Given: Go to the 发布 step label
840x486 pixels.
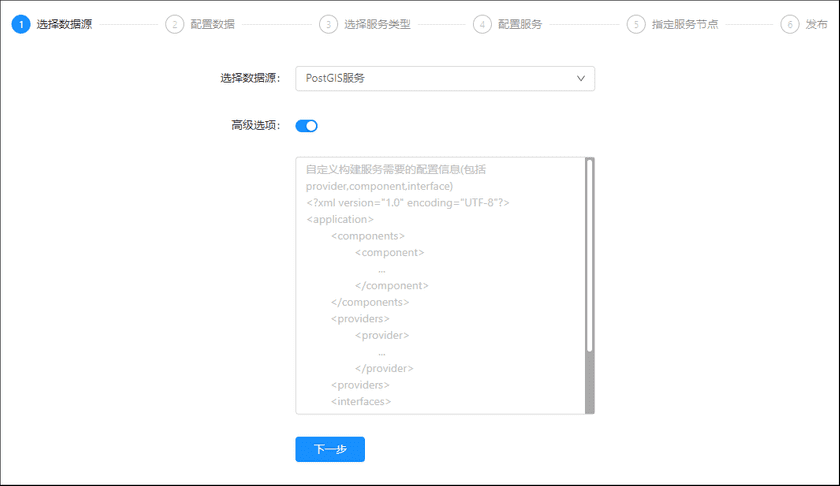Looking at the screenshot, I should tap(816, 24).
